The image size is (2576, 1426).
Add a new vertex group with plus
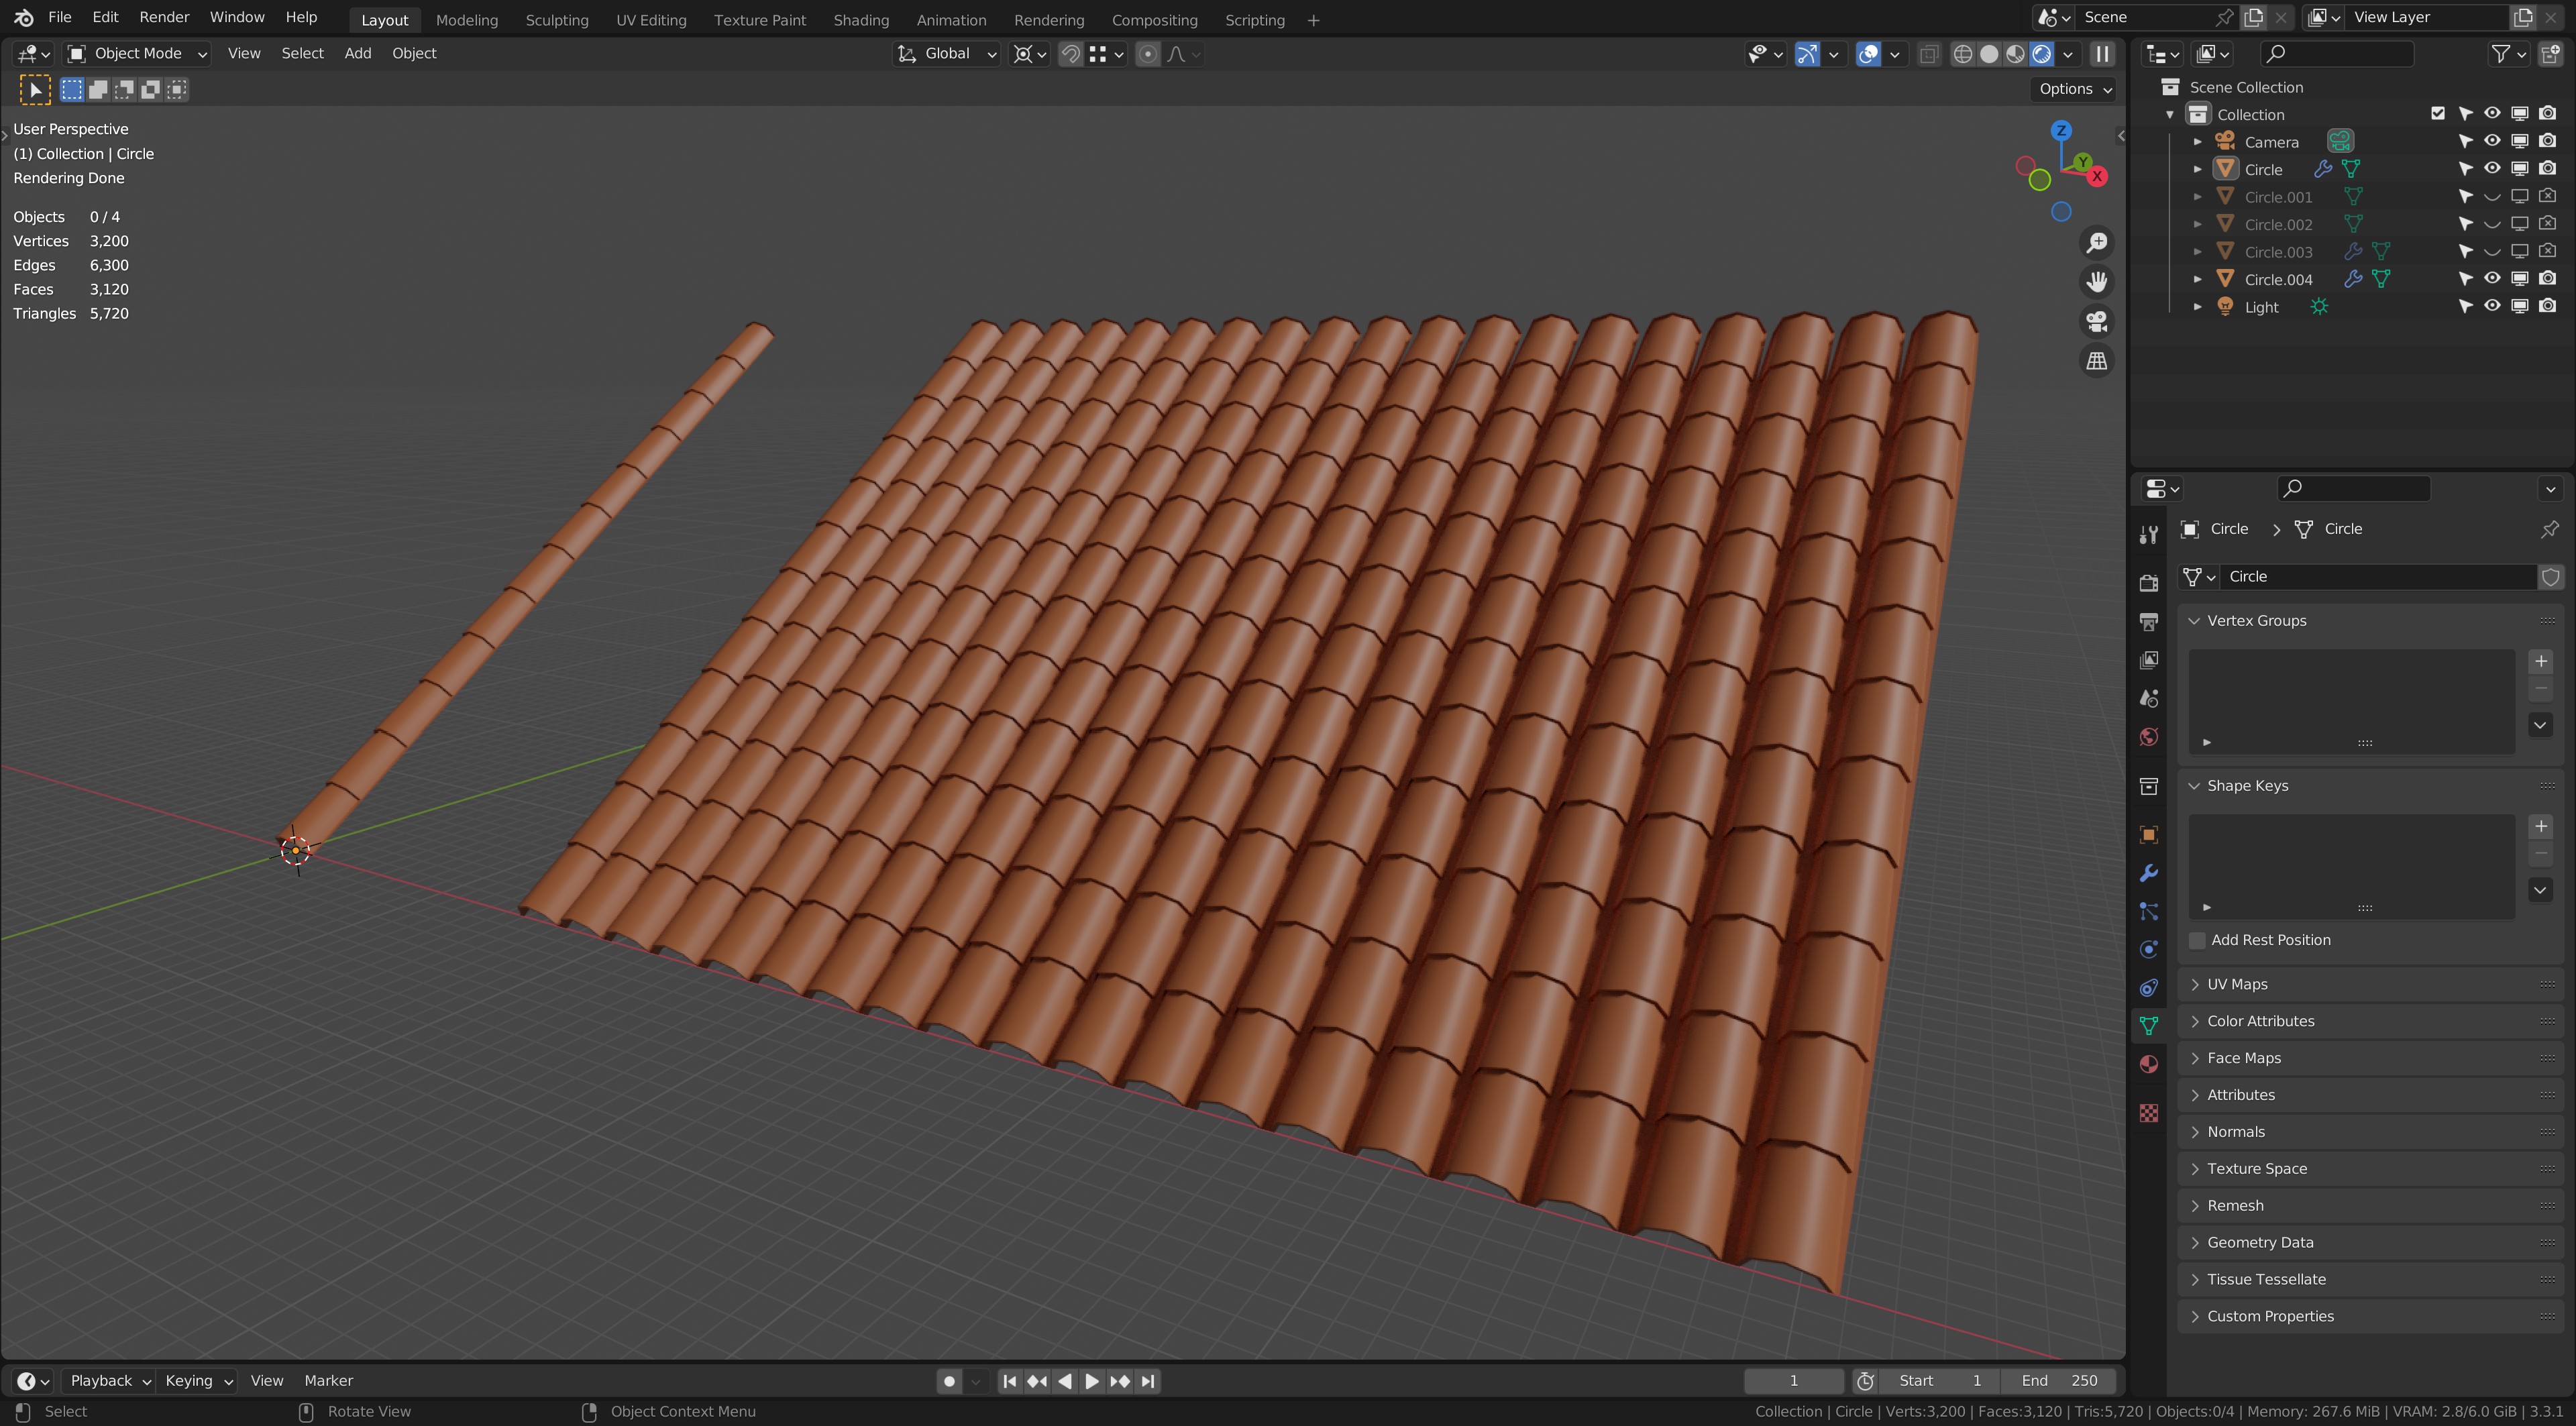point(2540,662)
